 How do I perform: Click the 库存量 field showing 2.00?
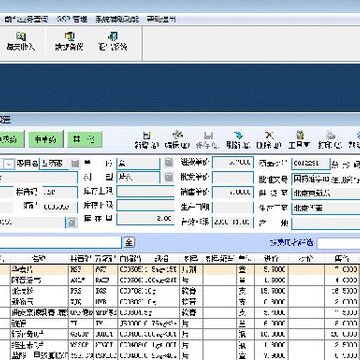[x=145, y=219]
